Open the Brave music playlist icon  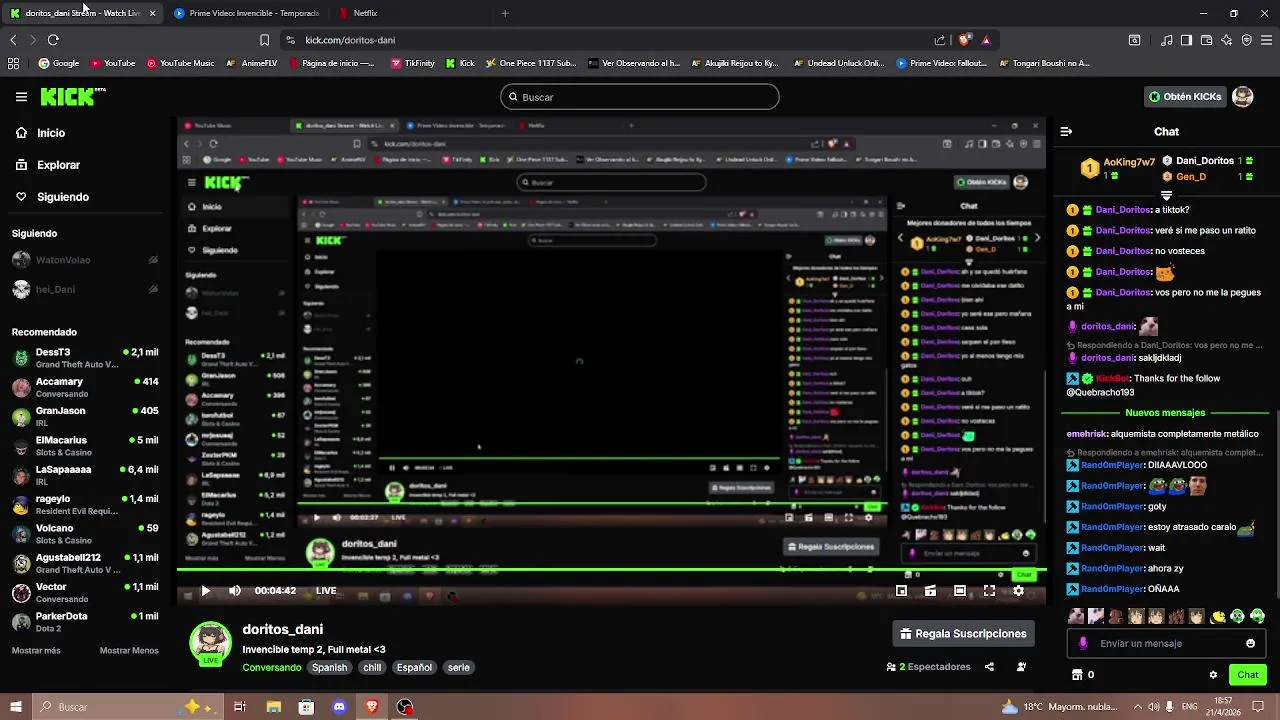[1166, 40]
